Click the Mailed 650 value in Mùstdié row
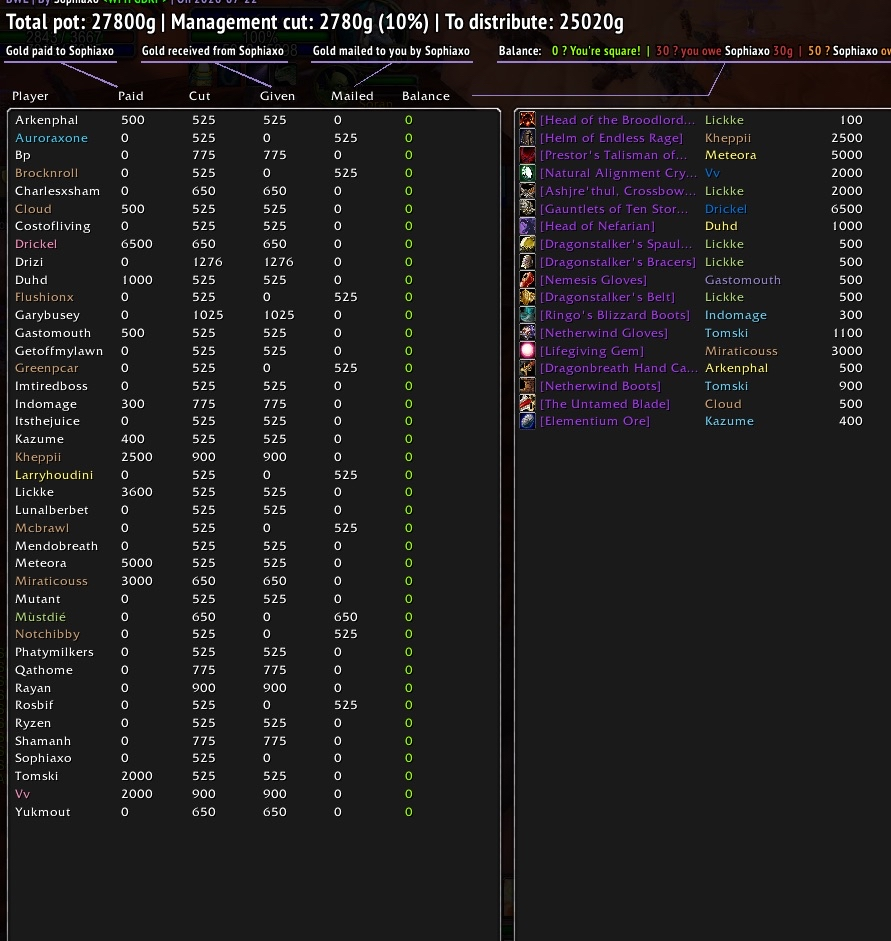The height and width of the screenshot is (941, 891). click(346, 617)
